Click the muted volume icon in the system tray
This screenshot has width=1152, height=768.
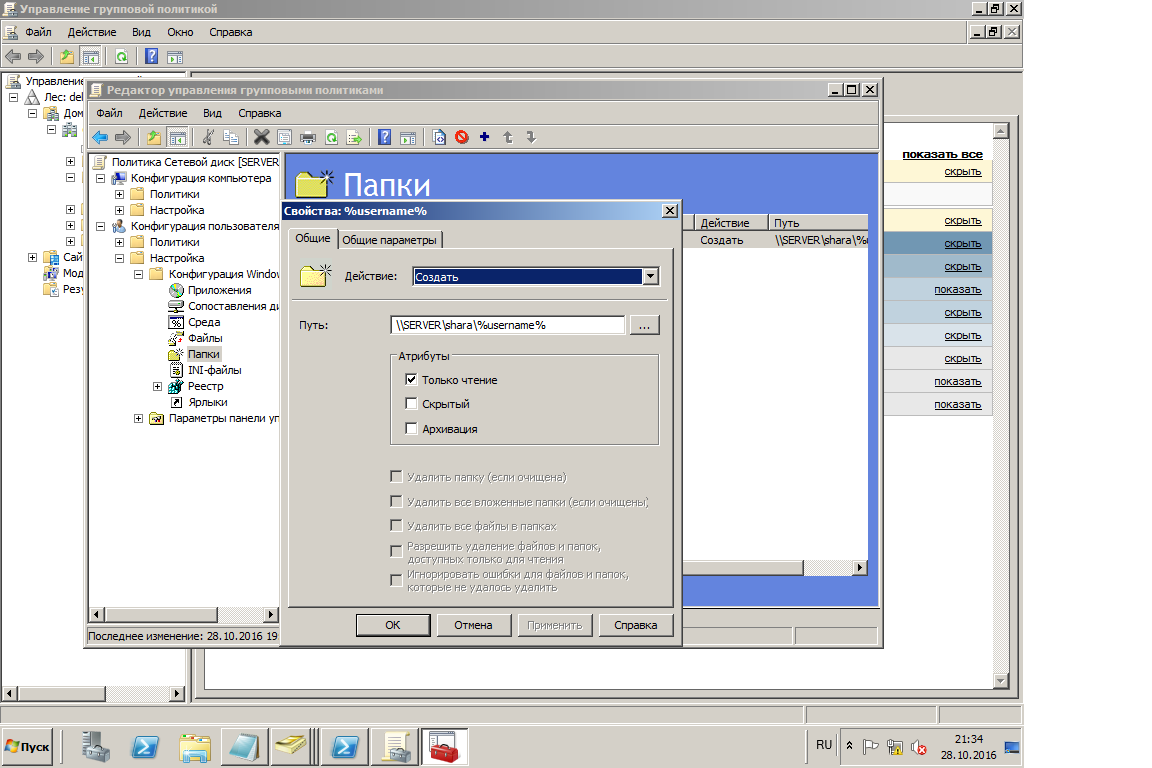[x=918, y=747]
